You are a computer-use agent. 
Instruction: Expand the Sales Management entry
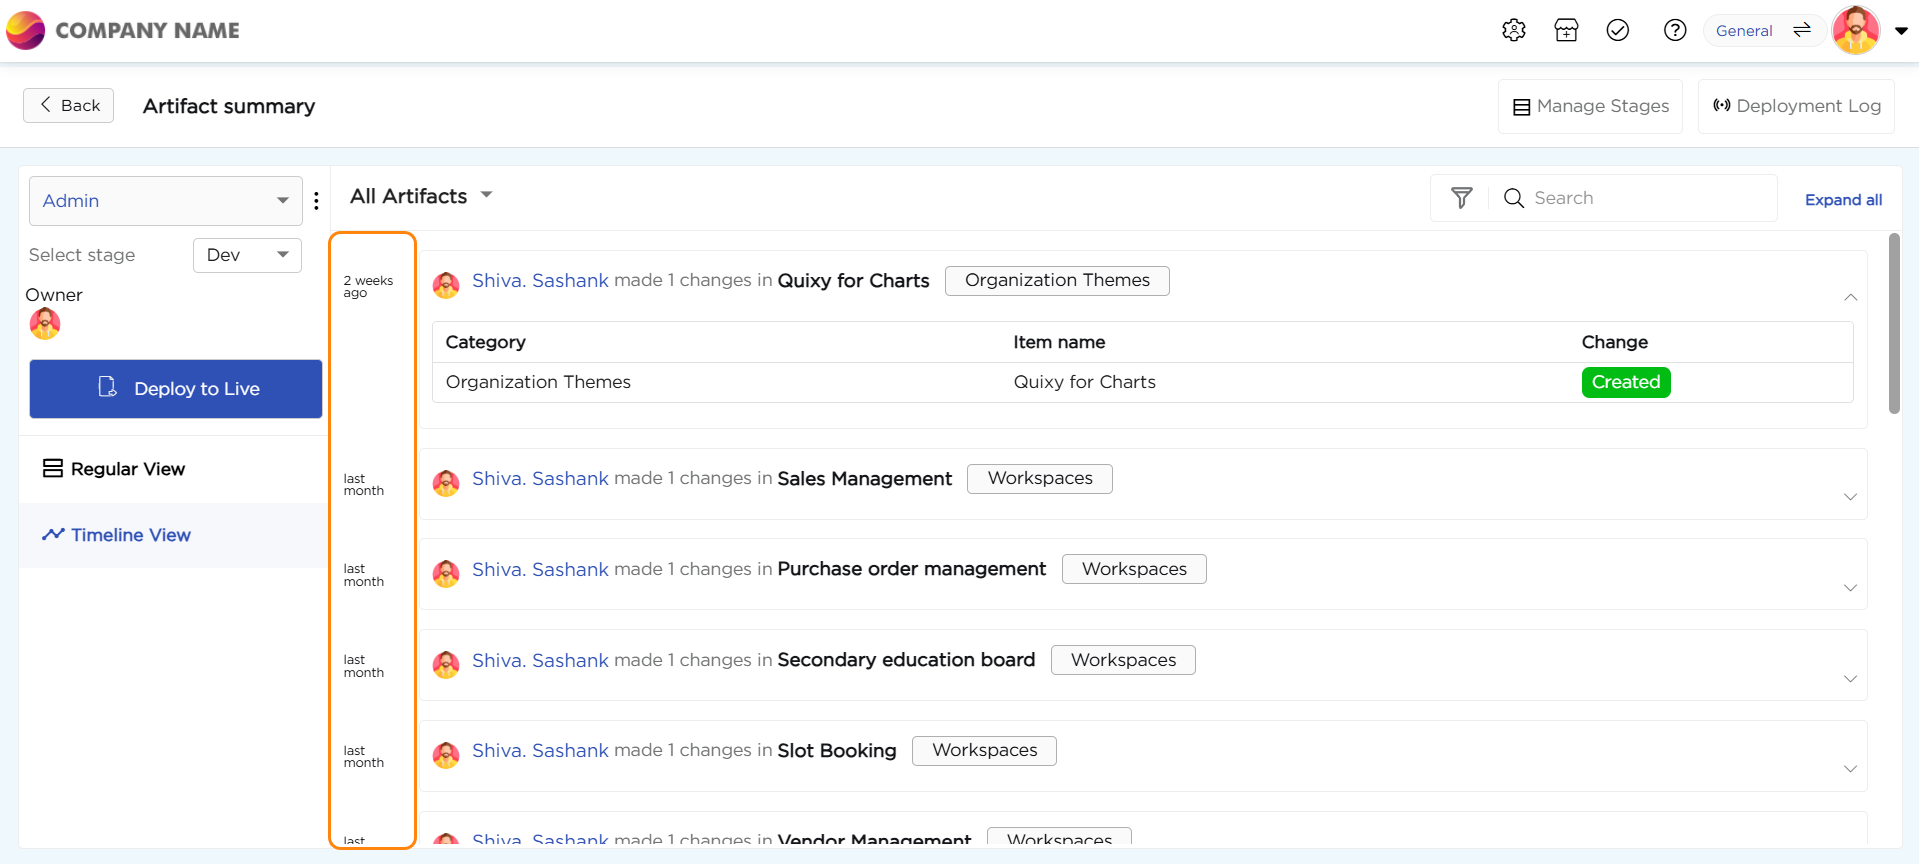[x=1850, y=497]
